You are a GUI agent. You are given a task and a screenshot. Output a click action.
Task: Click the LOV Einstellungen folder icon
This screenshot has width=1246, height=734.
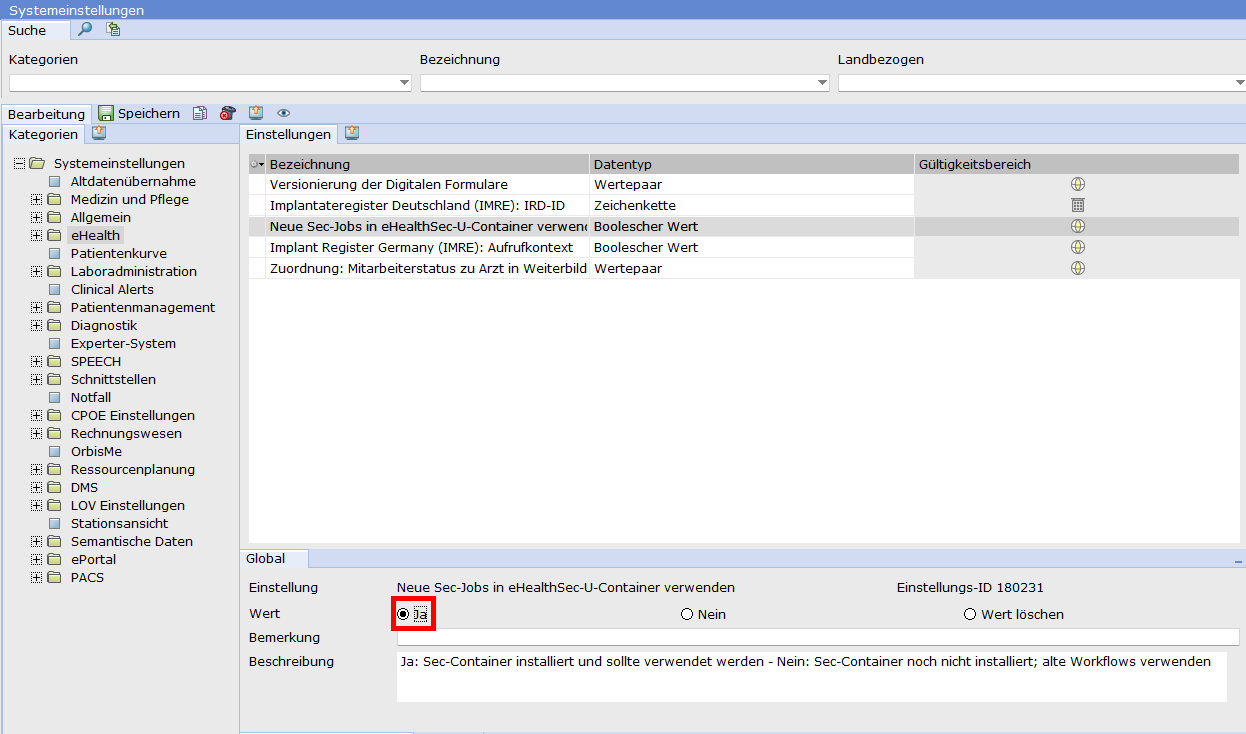(x=54, y=505)
